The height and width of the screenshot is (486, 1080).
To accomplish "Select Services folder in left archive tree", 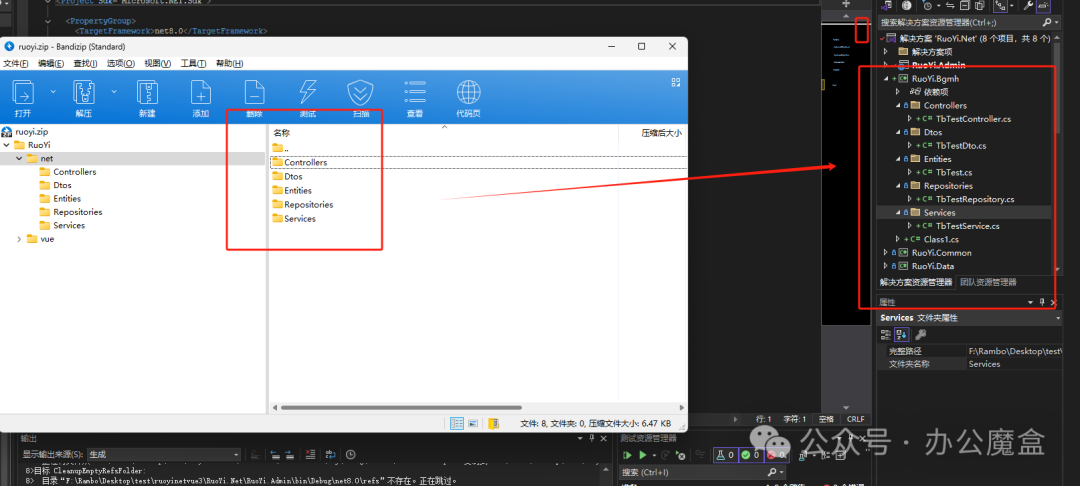I will [x=63, y=225].
